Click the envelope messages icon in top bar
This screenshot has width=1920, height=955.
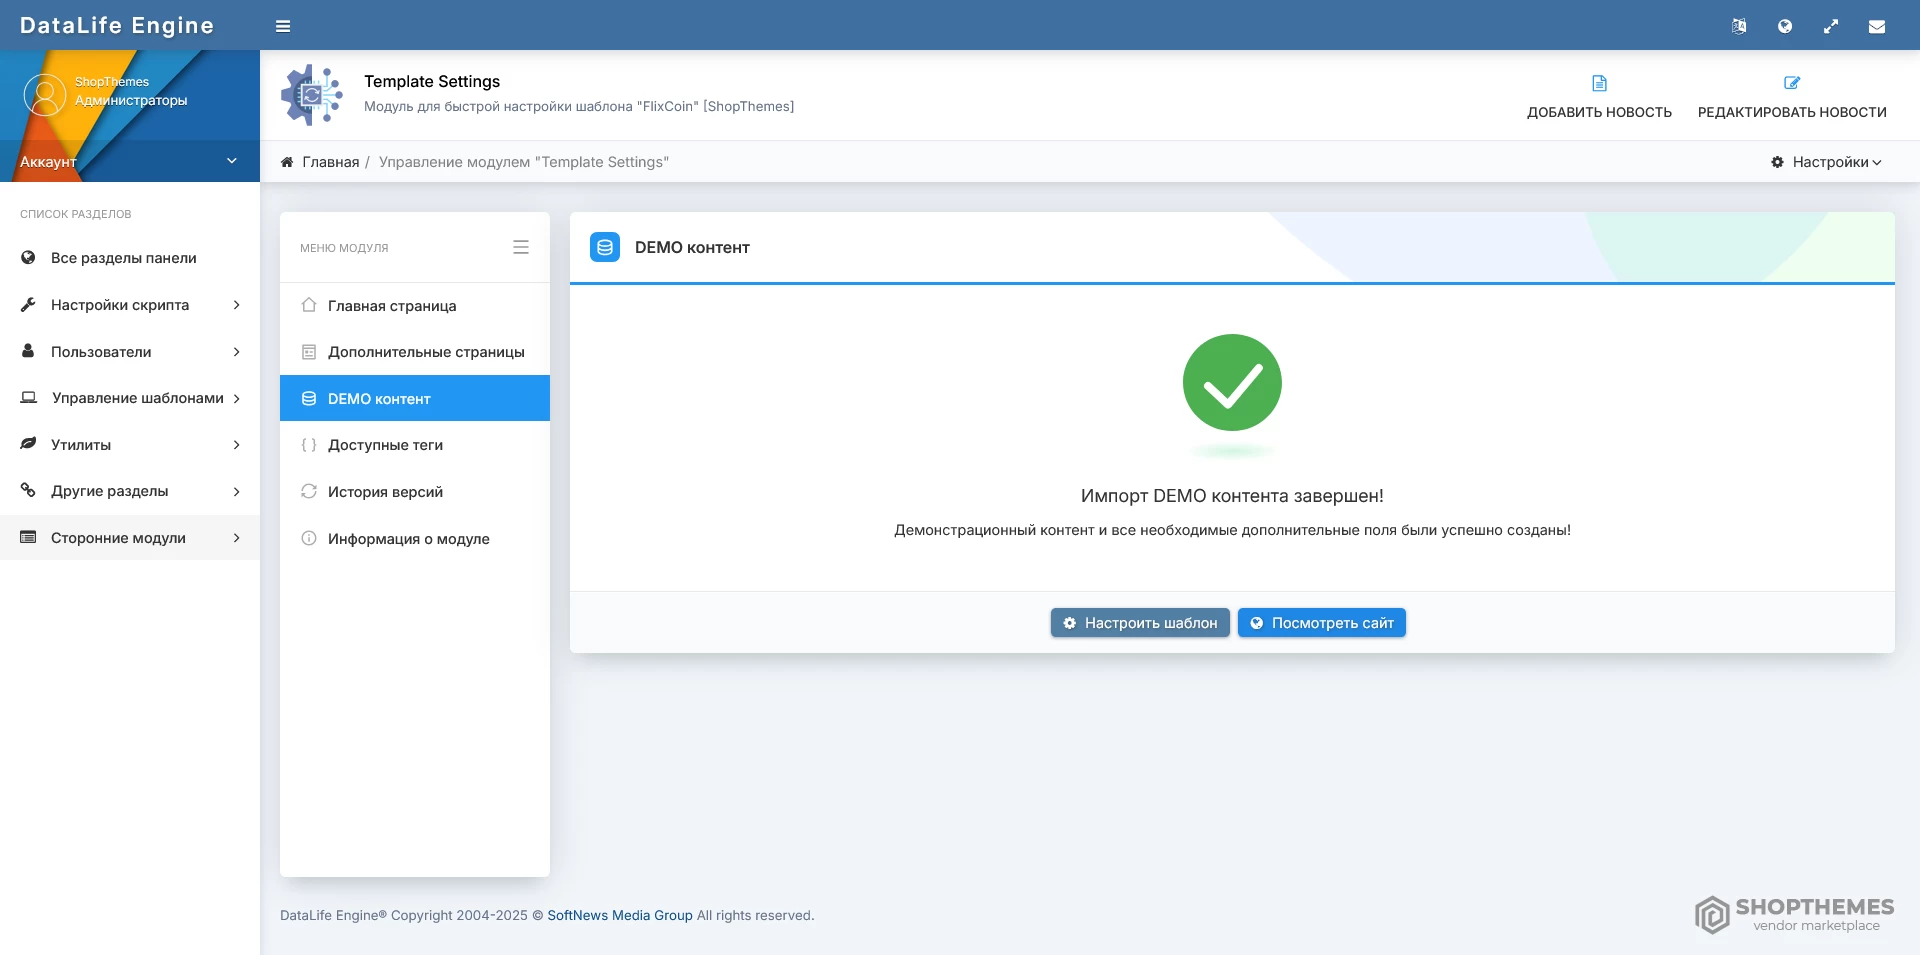pos(1877,27)
